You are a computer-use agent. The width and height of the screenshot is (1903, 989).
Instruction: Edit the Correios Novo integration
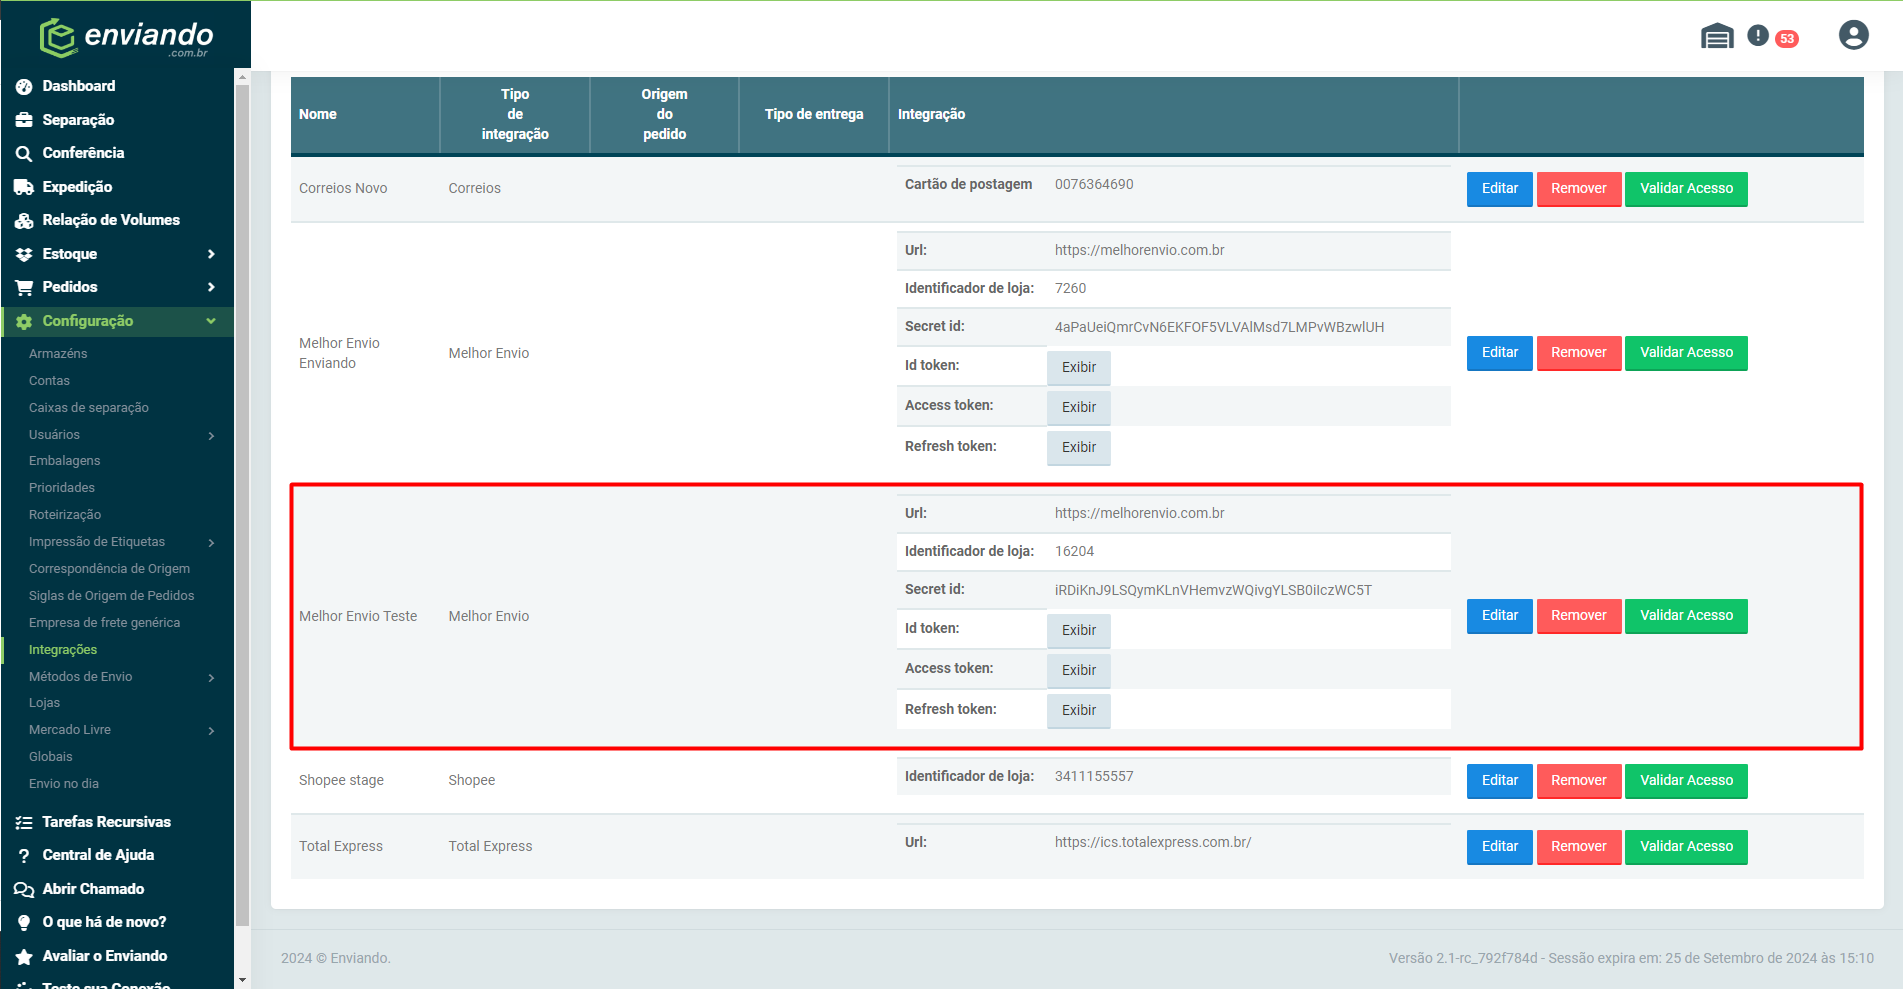(x=1499, y=189)
